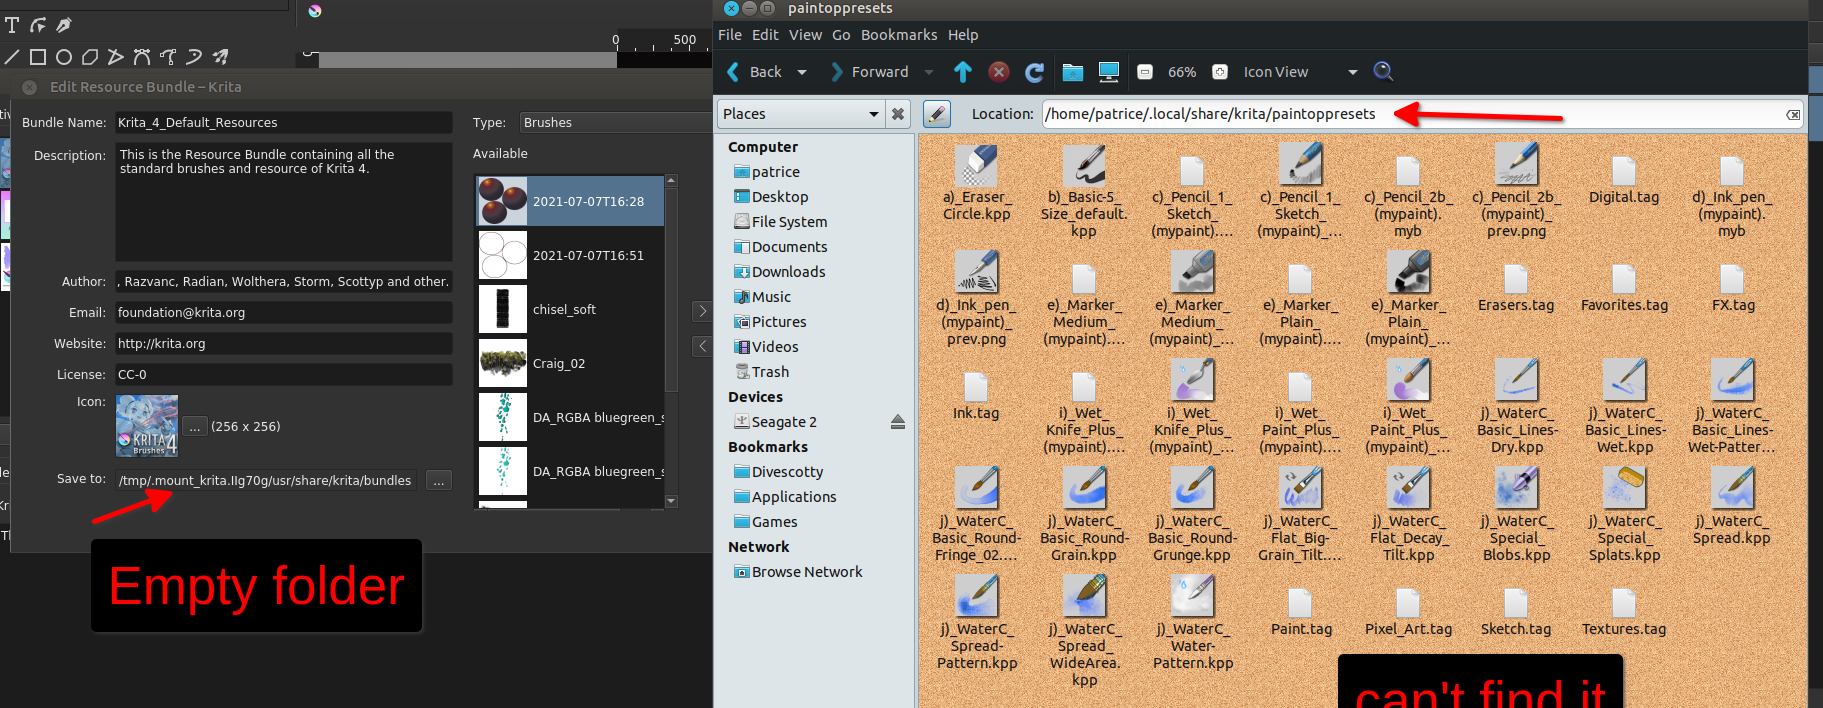Select the a)_Eraser_Circle.kpp file
Viewport: 1823px width, 708px height.
(x=977, y=184)
